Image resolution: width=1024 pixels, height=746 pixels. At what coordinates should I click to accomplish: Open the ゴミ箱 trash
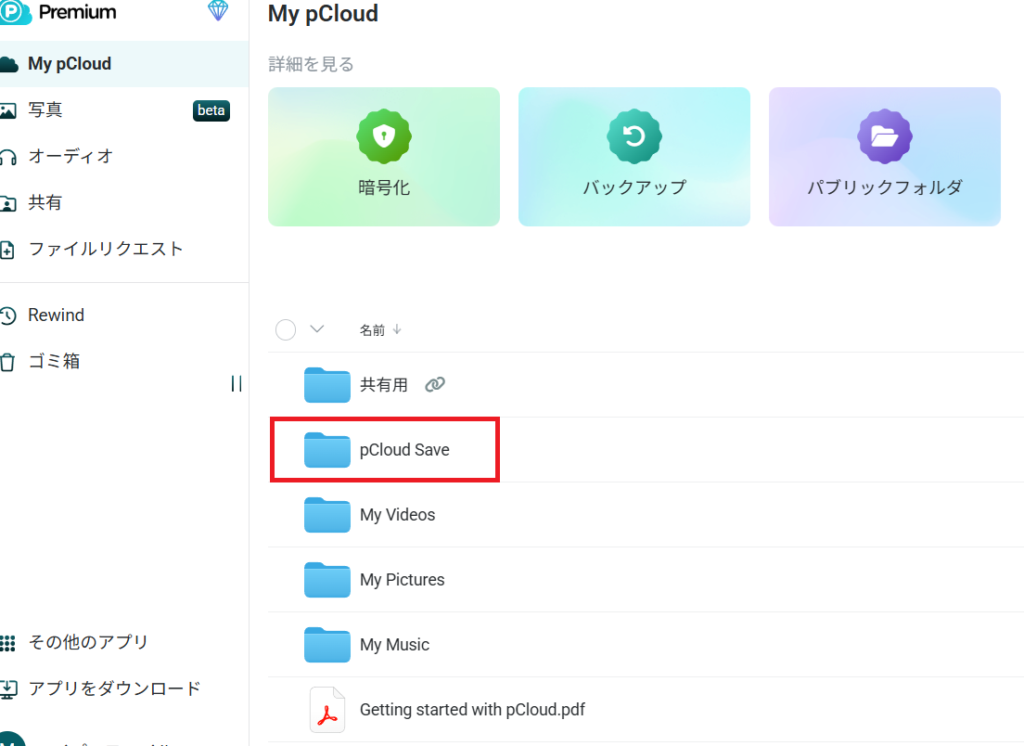53,362
